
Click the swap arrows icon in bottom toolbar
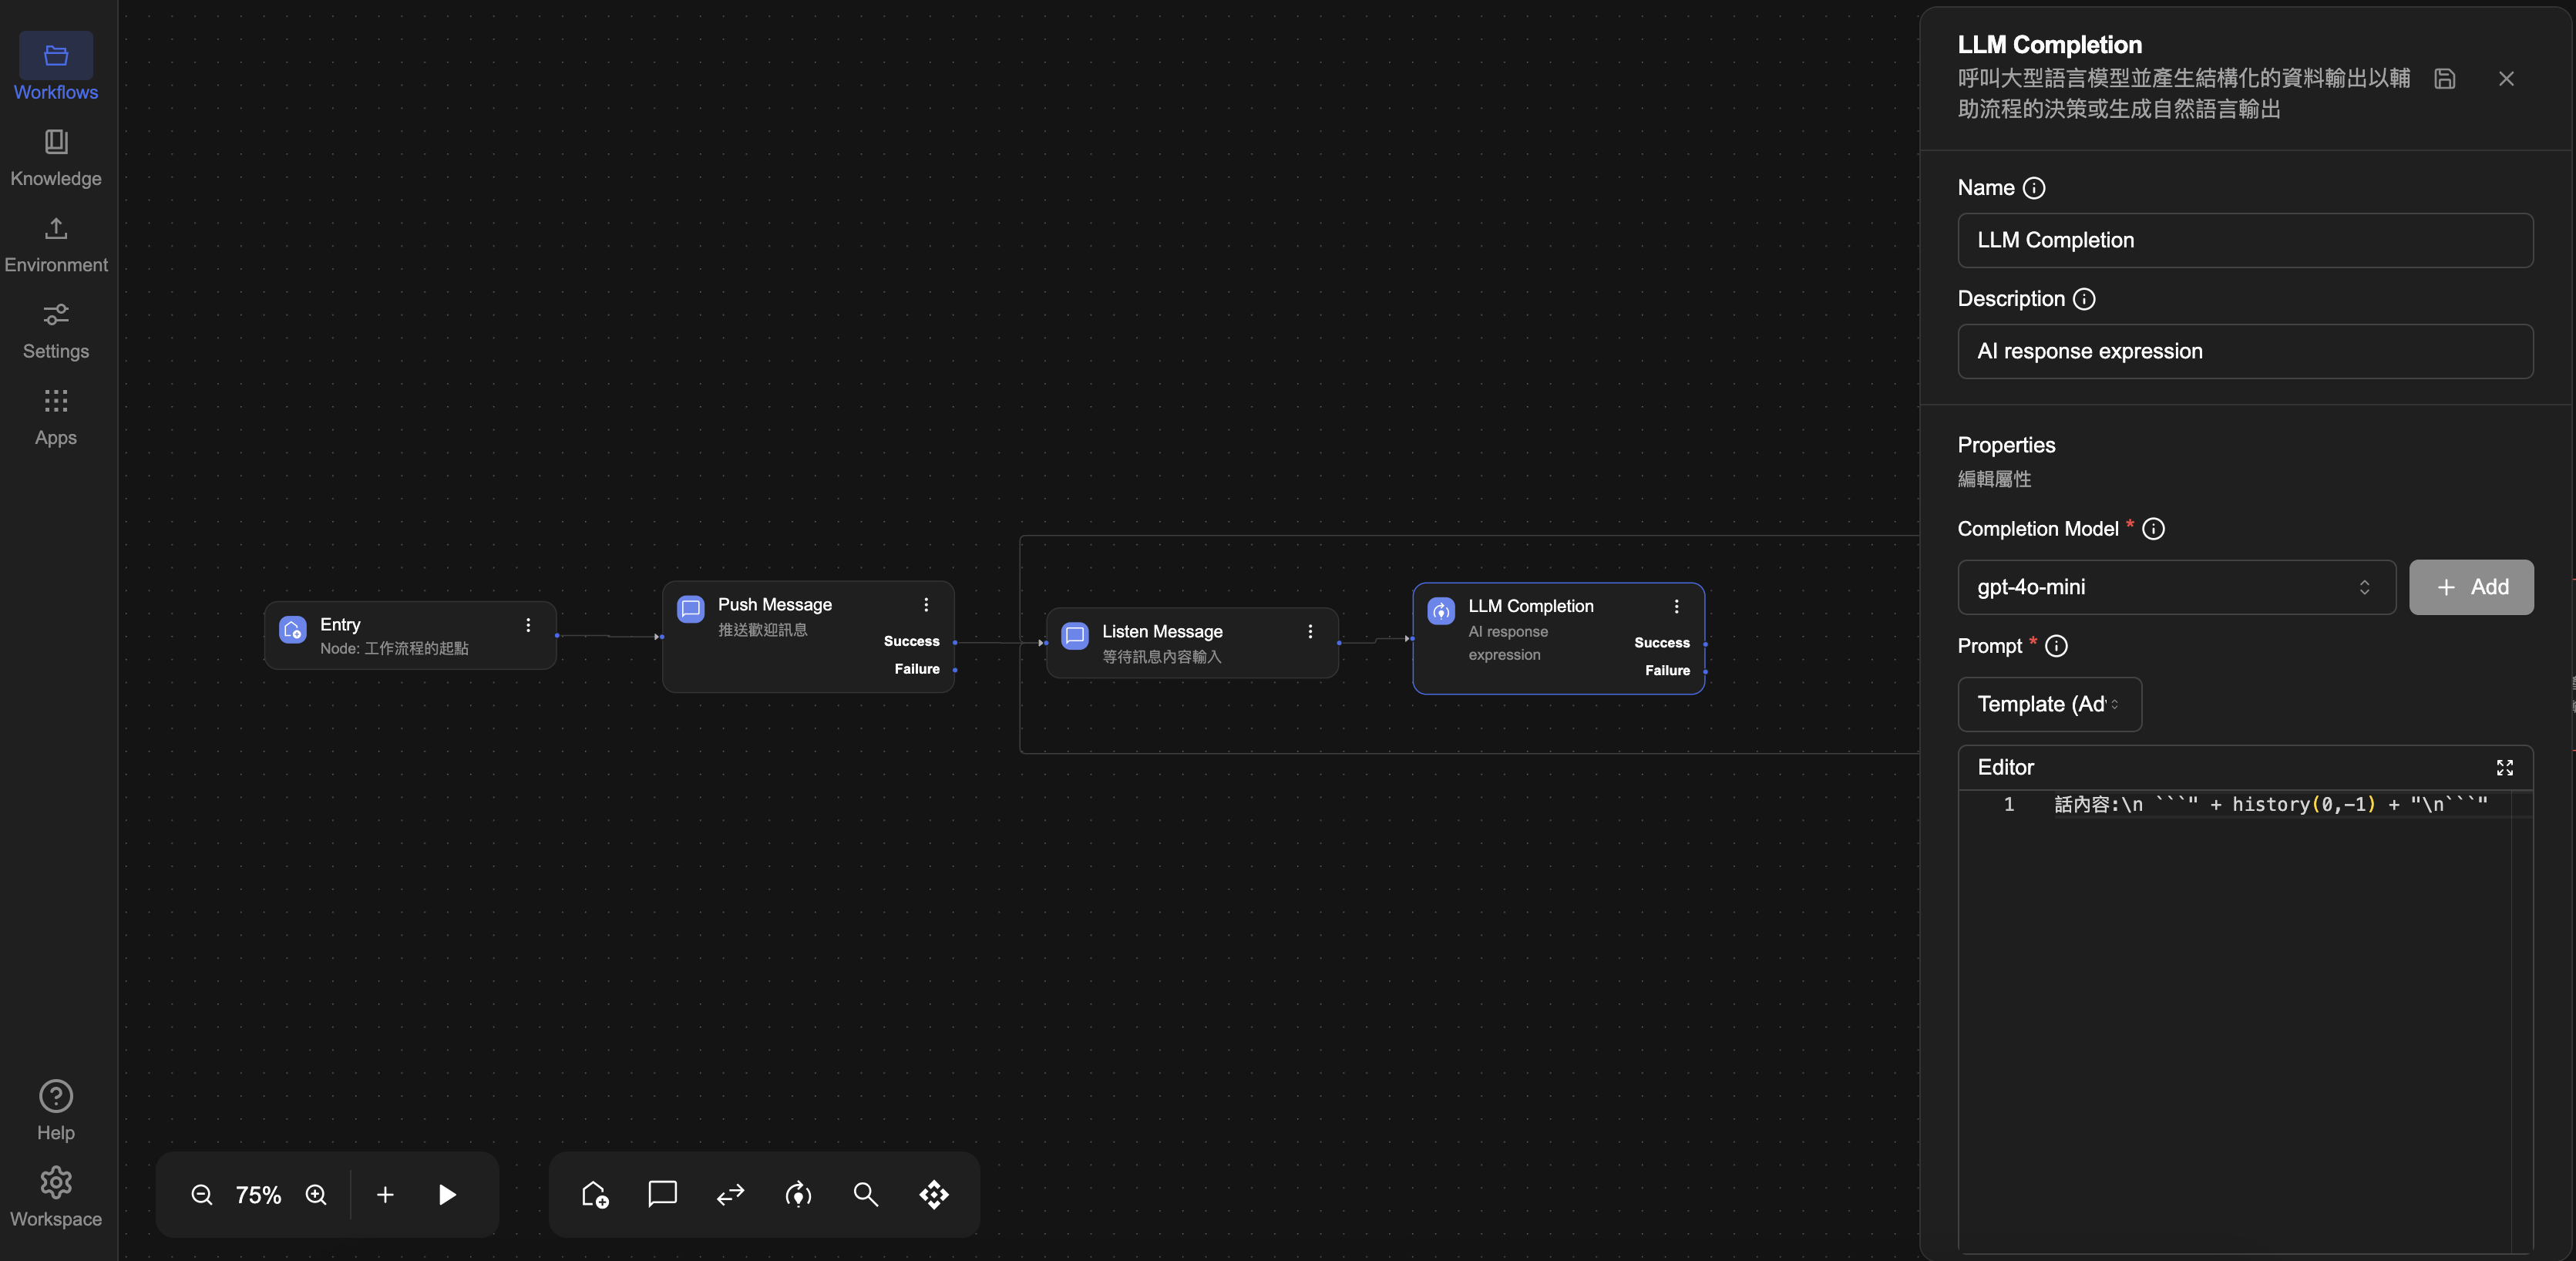pos(730,1194)
